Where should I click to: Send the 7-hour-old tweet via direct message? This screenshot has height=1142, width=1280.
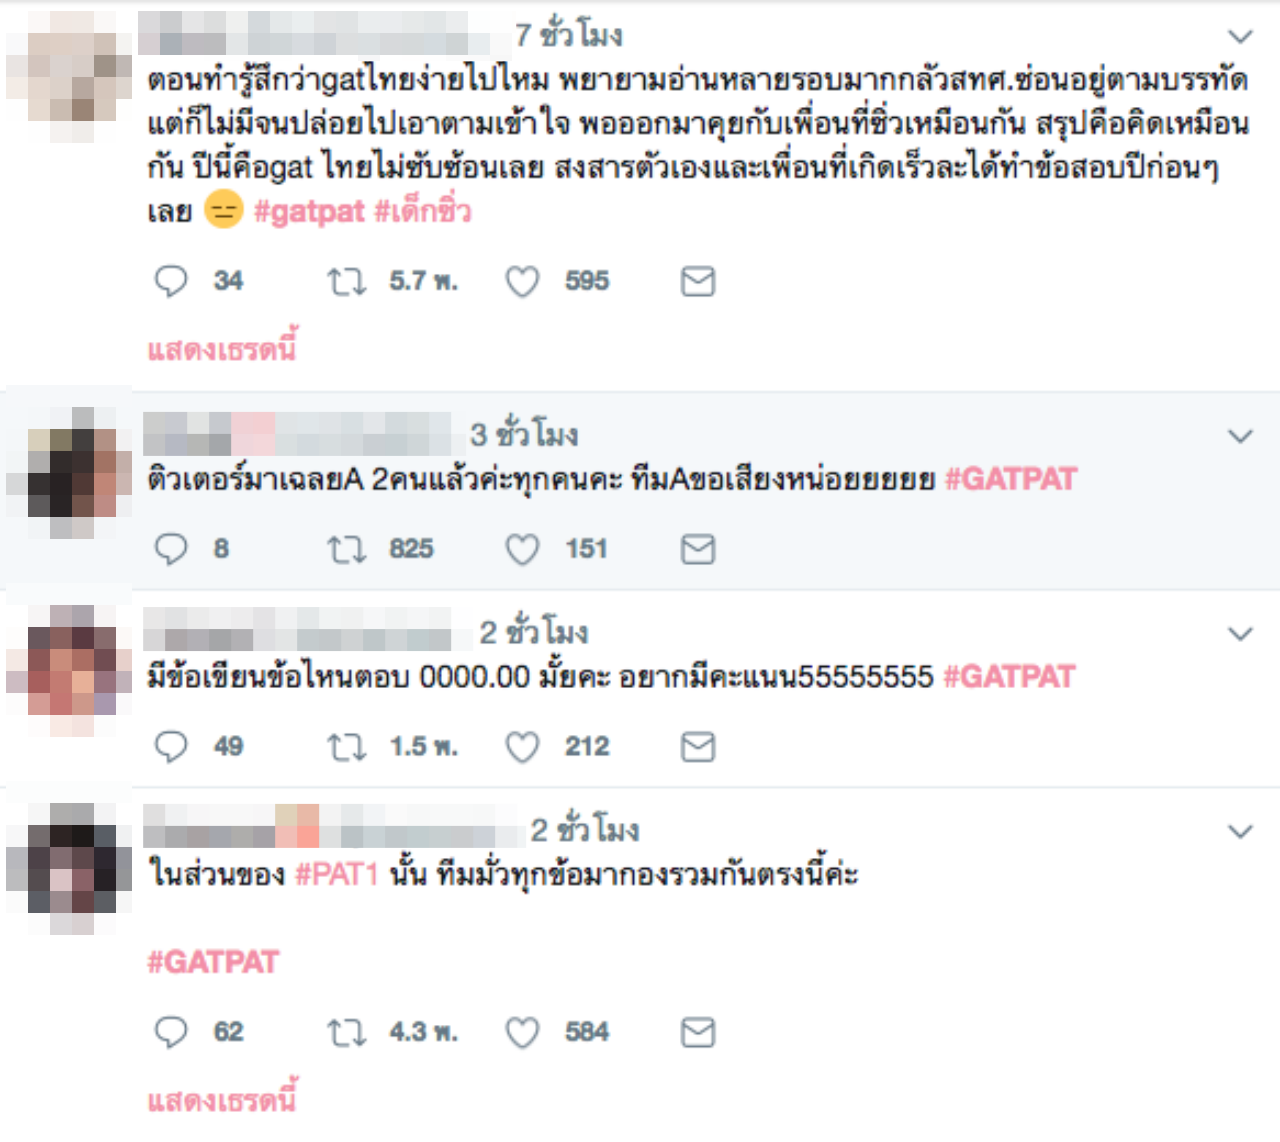pyautogui.click(x=698, y=282)
